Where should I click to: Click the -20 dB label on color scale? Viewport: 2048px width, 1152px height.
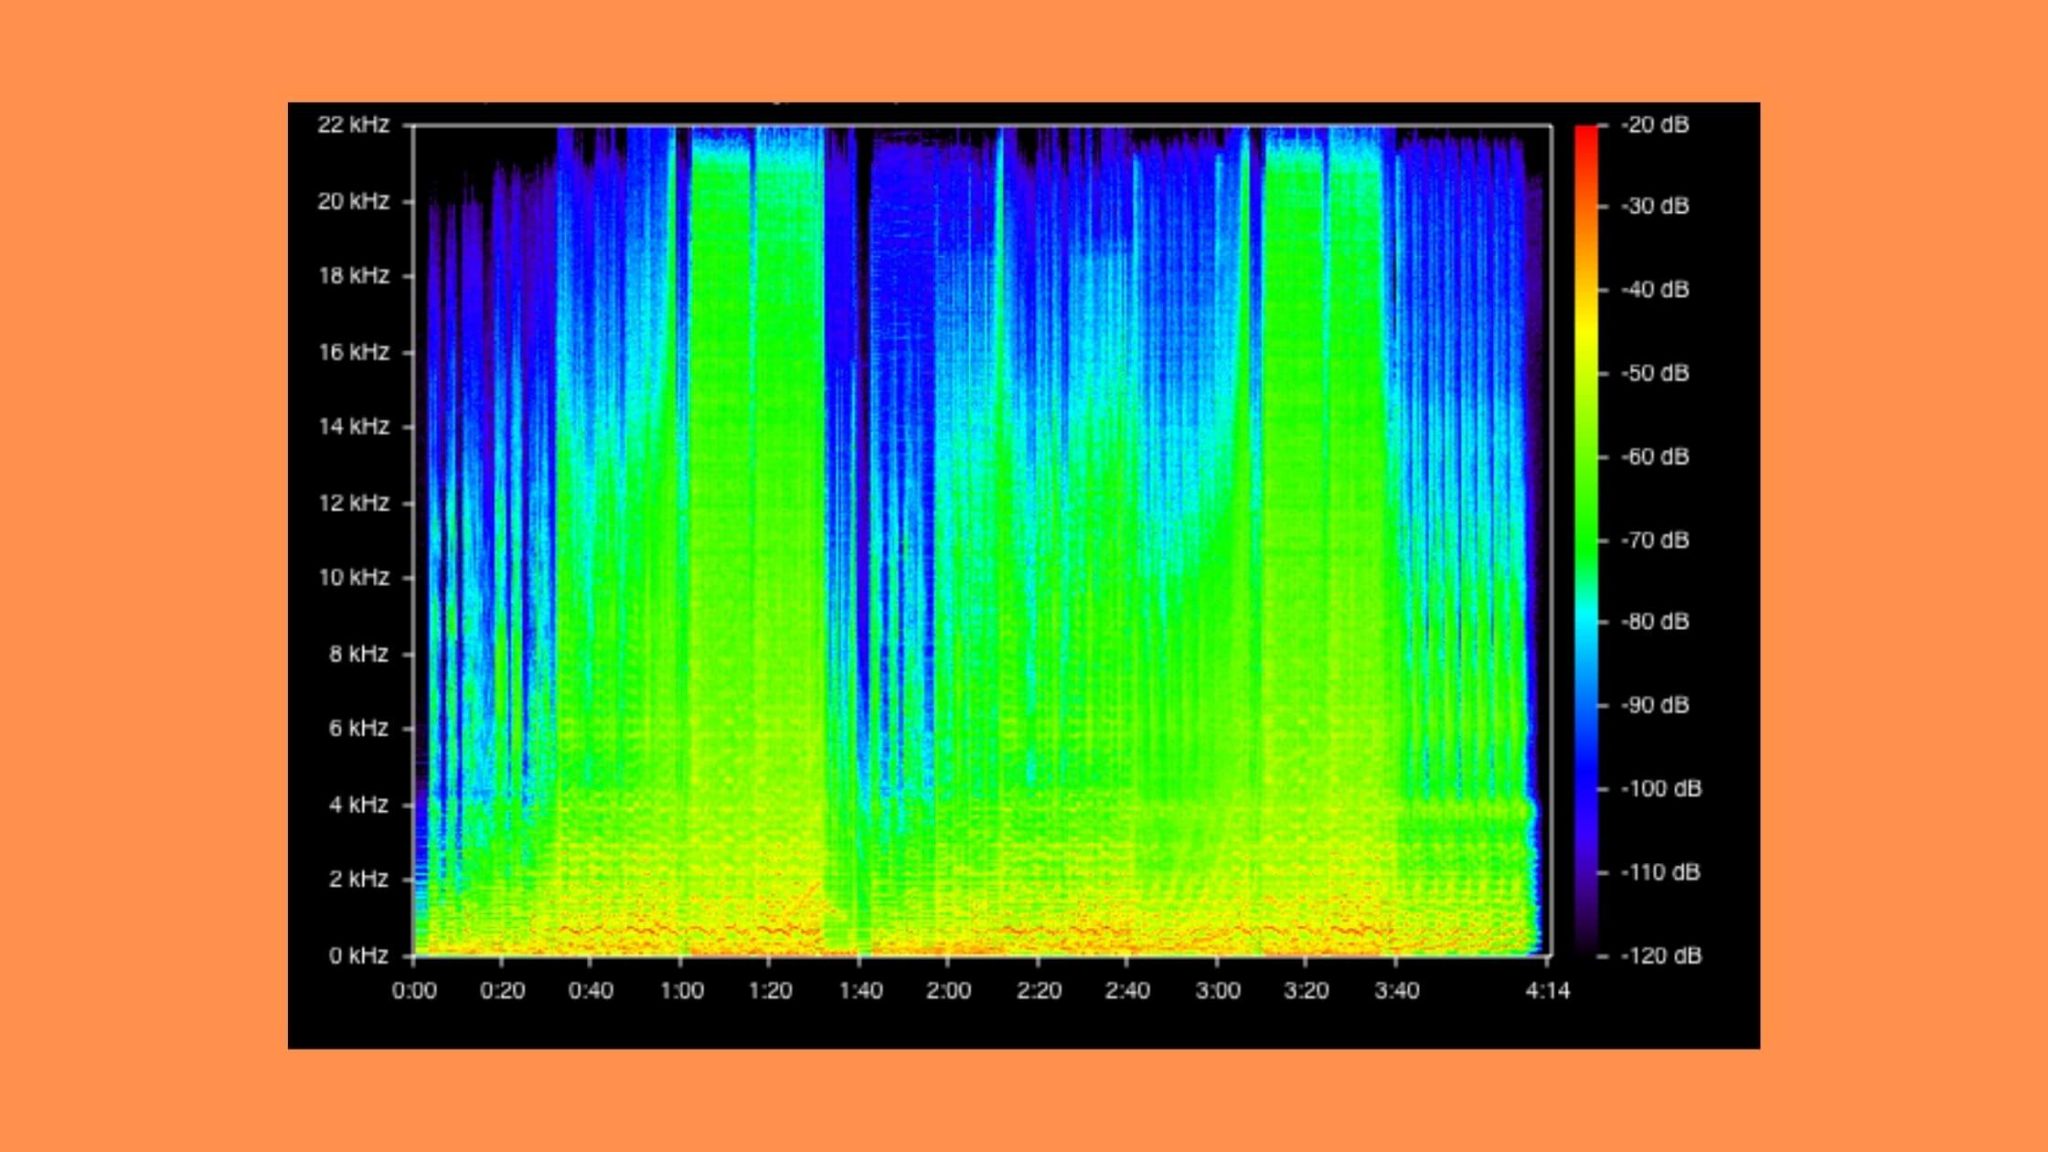click(1657, 122)
